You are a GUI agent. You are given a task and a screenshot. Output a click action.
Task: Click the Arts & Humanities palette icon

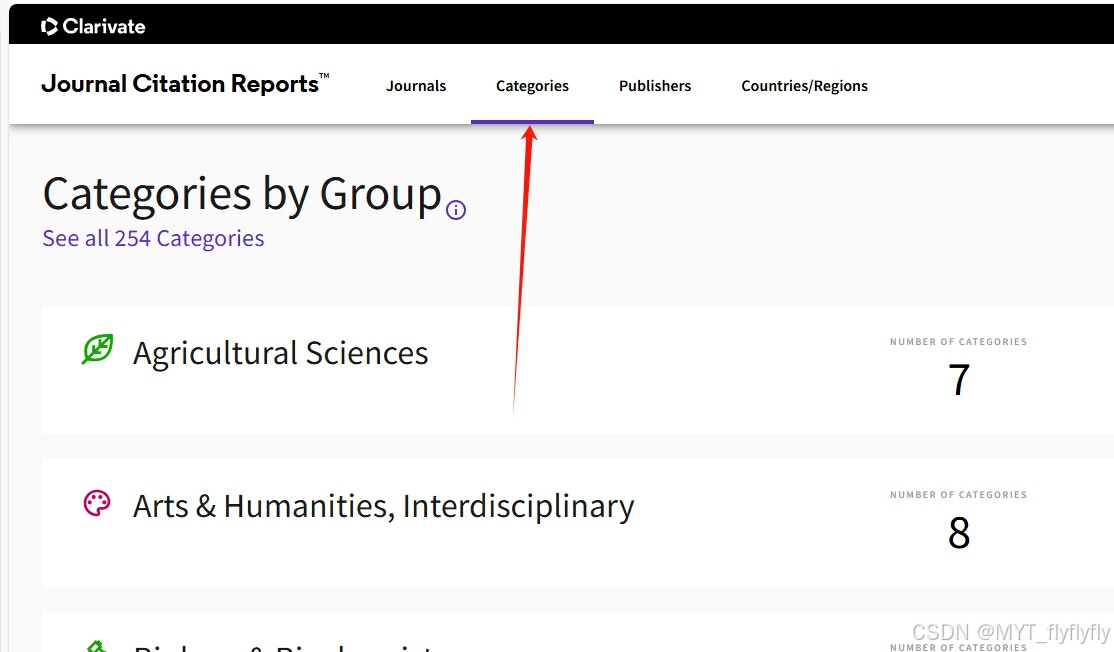pyautogui.click(x=97, y=504)
